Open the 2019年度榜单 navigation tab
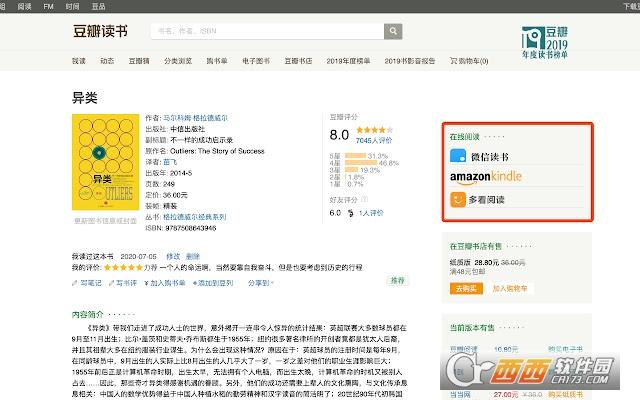This screenshot has width=640, height=400. (x=348, y=61)
